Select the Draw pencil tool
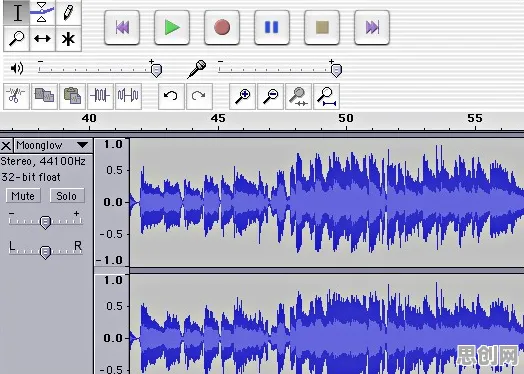Screen dimensions: 524x374 coord(68,13)
